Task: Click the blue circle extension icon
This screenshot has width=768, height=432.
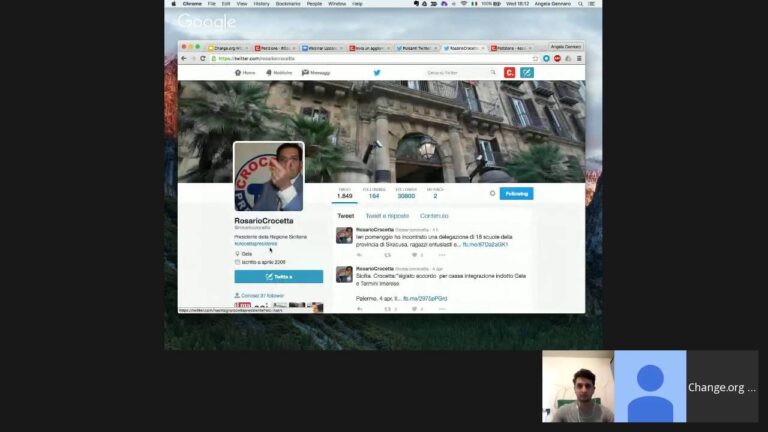Action: tap(546, 58)
